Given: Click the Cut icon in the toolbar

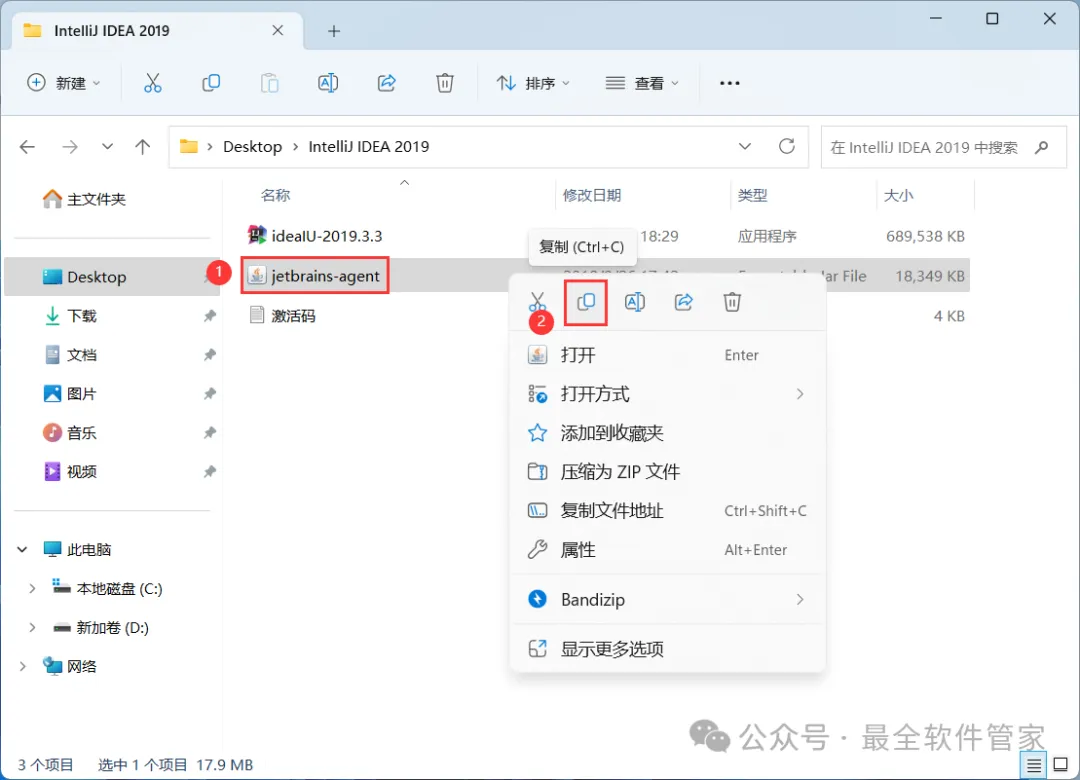Looking at the screenshot, I should click(x=152, y=83).
